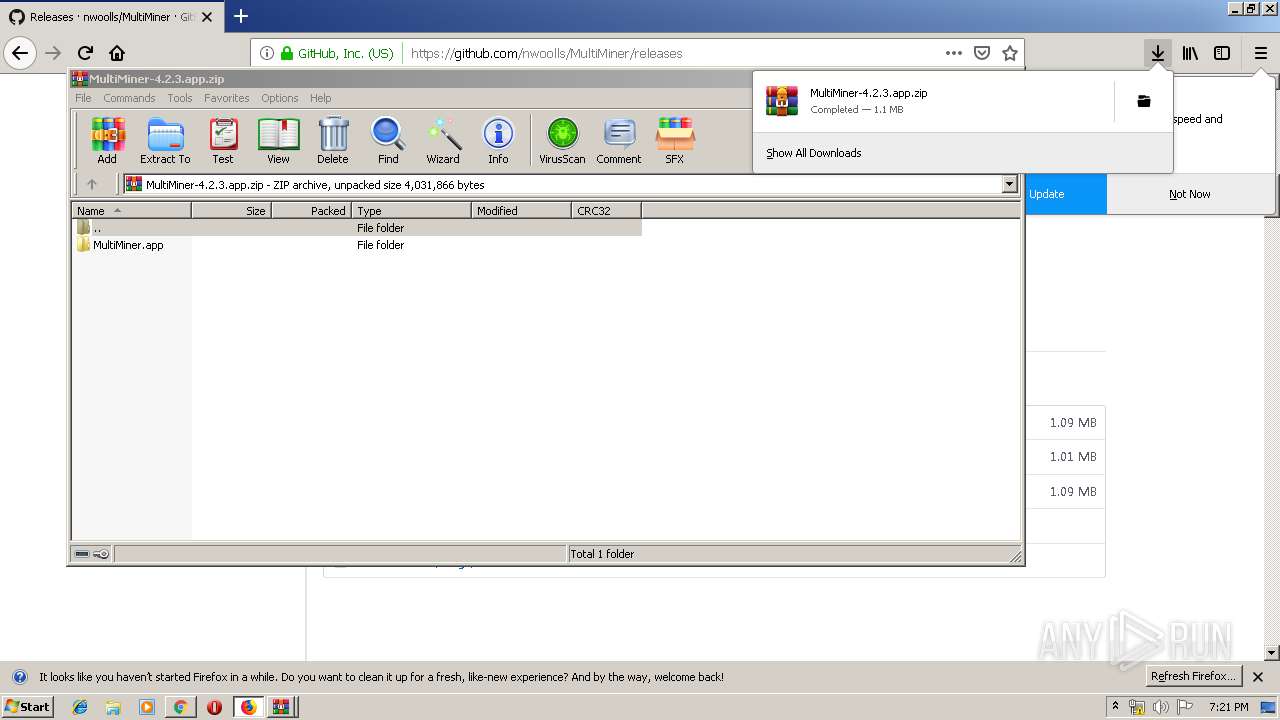This screenshot has width=1280, height=720.
Task: Click the taskbar clock 7:21 PM
Action: (1228, 707)
